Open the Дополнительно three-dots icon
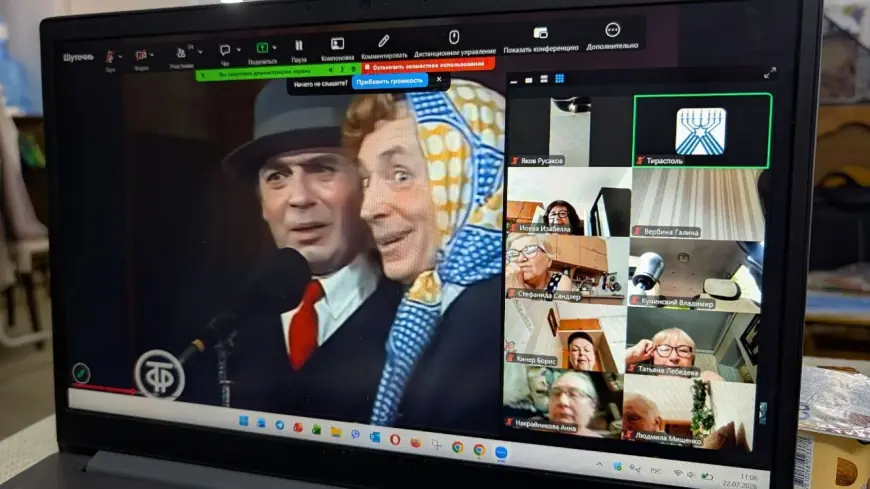The height and width of the screenshot is (489, 870). click(x=613, y=30)
